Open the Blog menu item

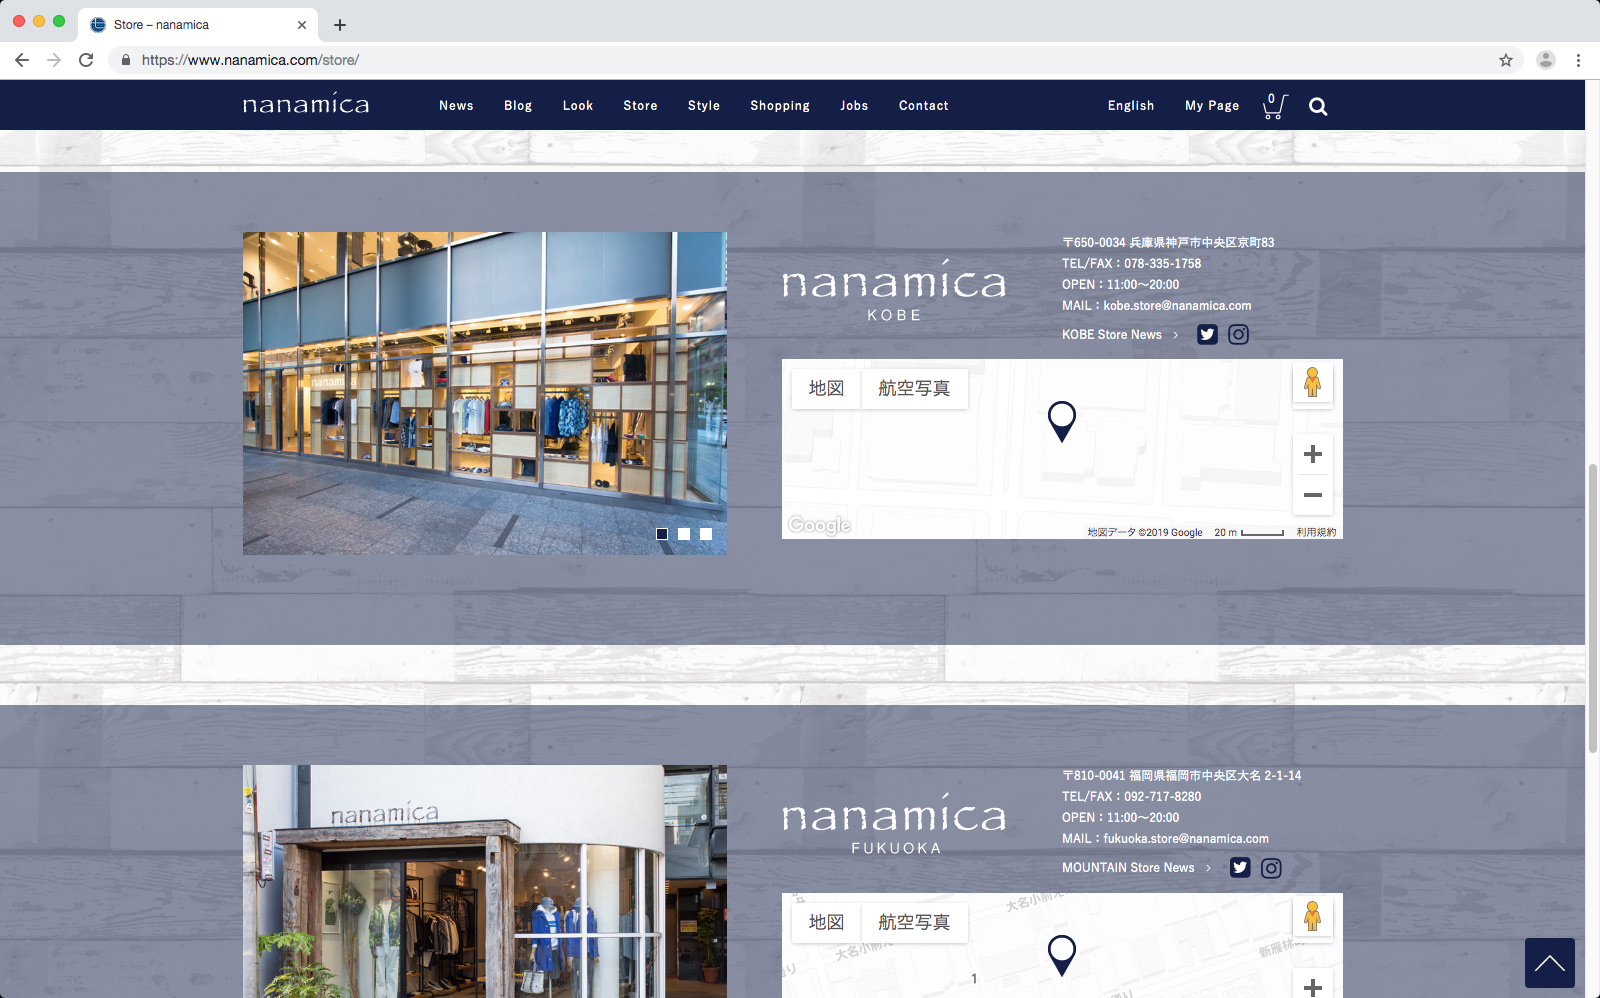pyautogui.click(x=518, y=106)
